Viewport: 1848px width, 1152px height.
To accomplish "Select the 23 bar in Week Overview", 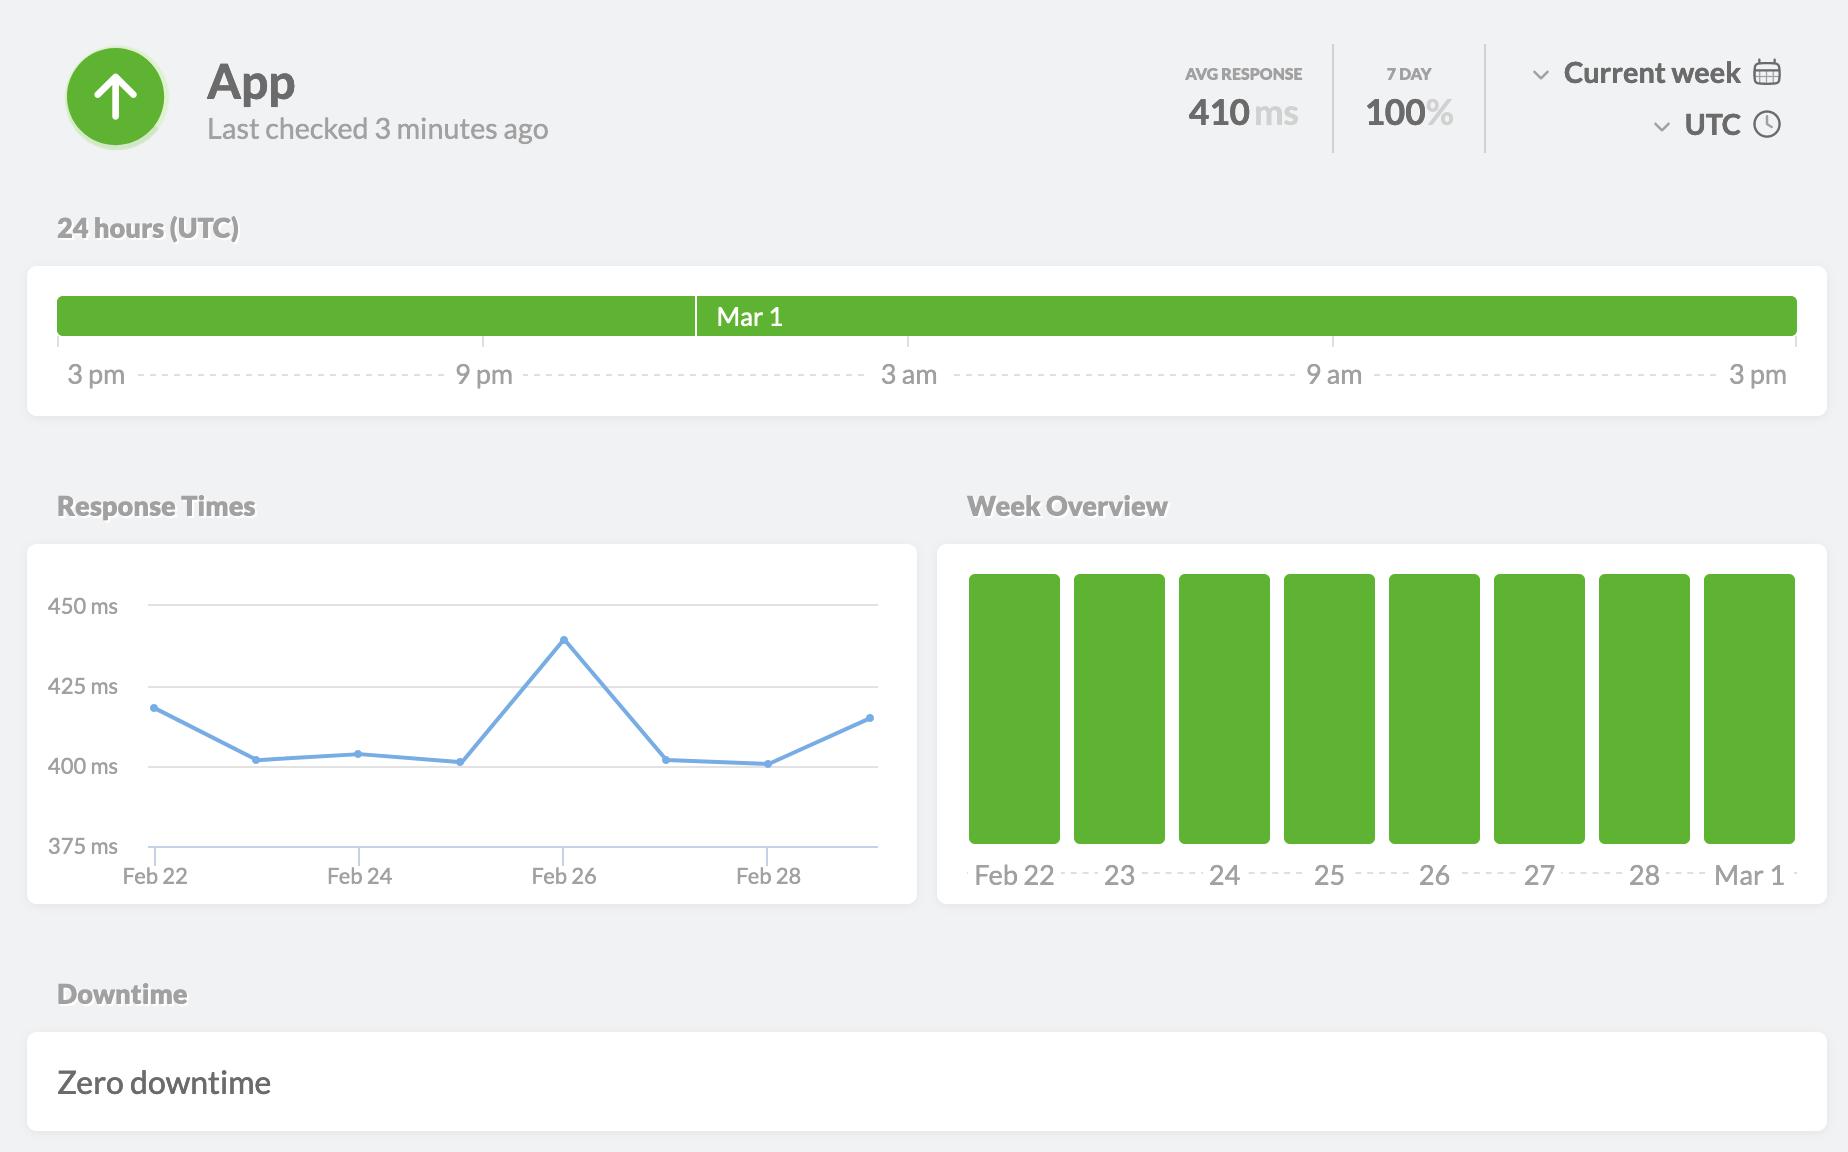I will pyautogui.click(x=1119, y=708).
